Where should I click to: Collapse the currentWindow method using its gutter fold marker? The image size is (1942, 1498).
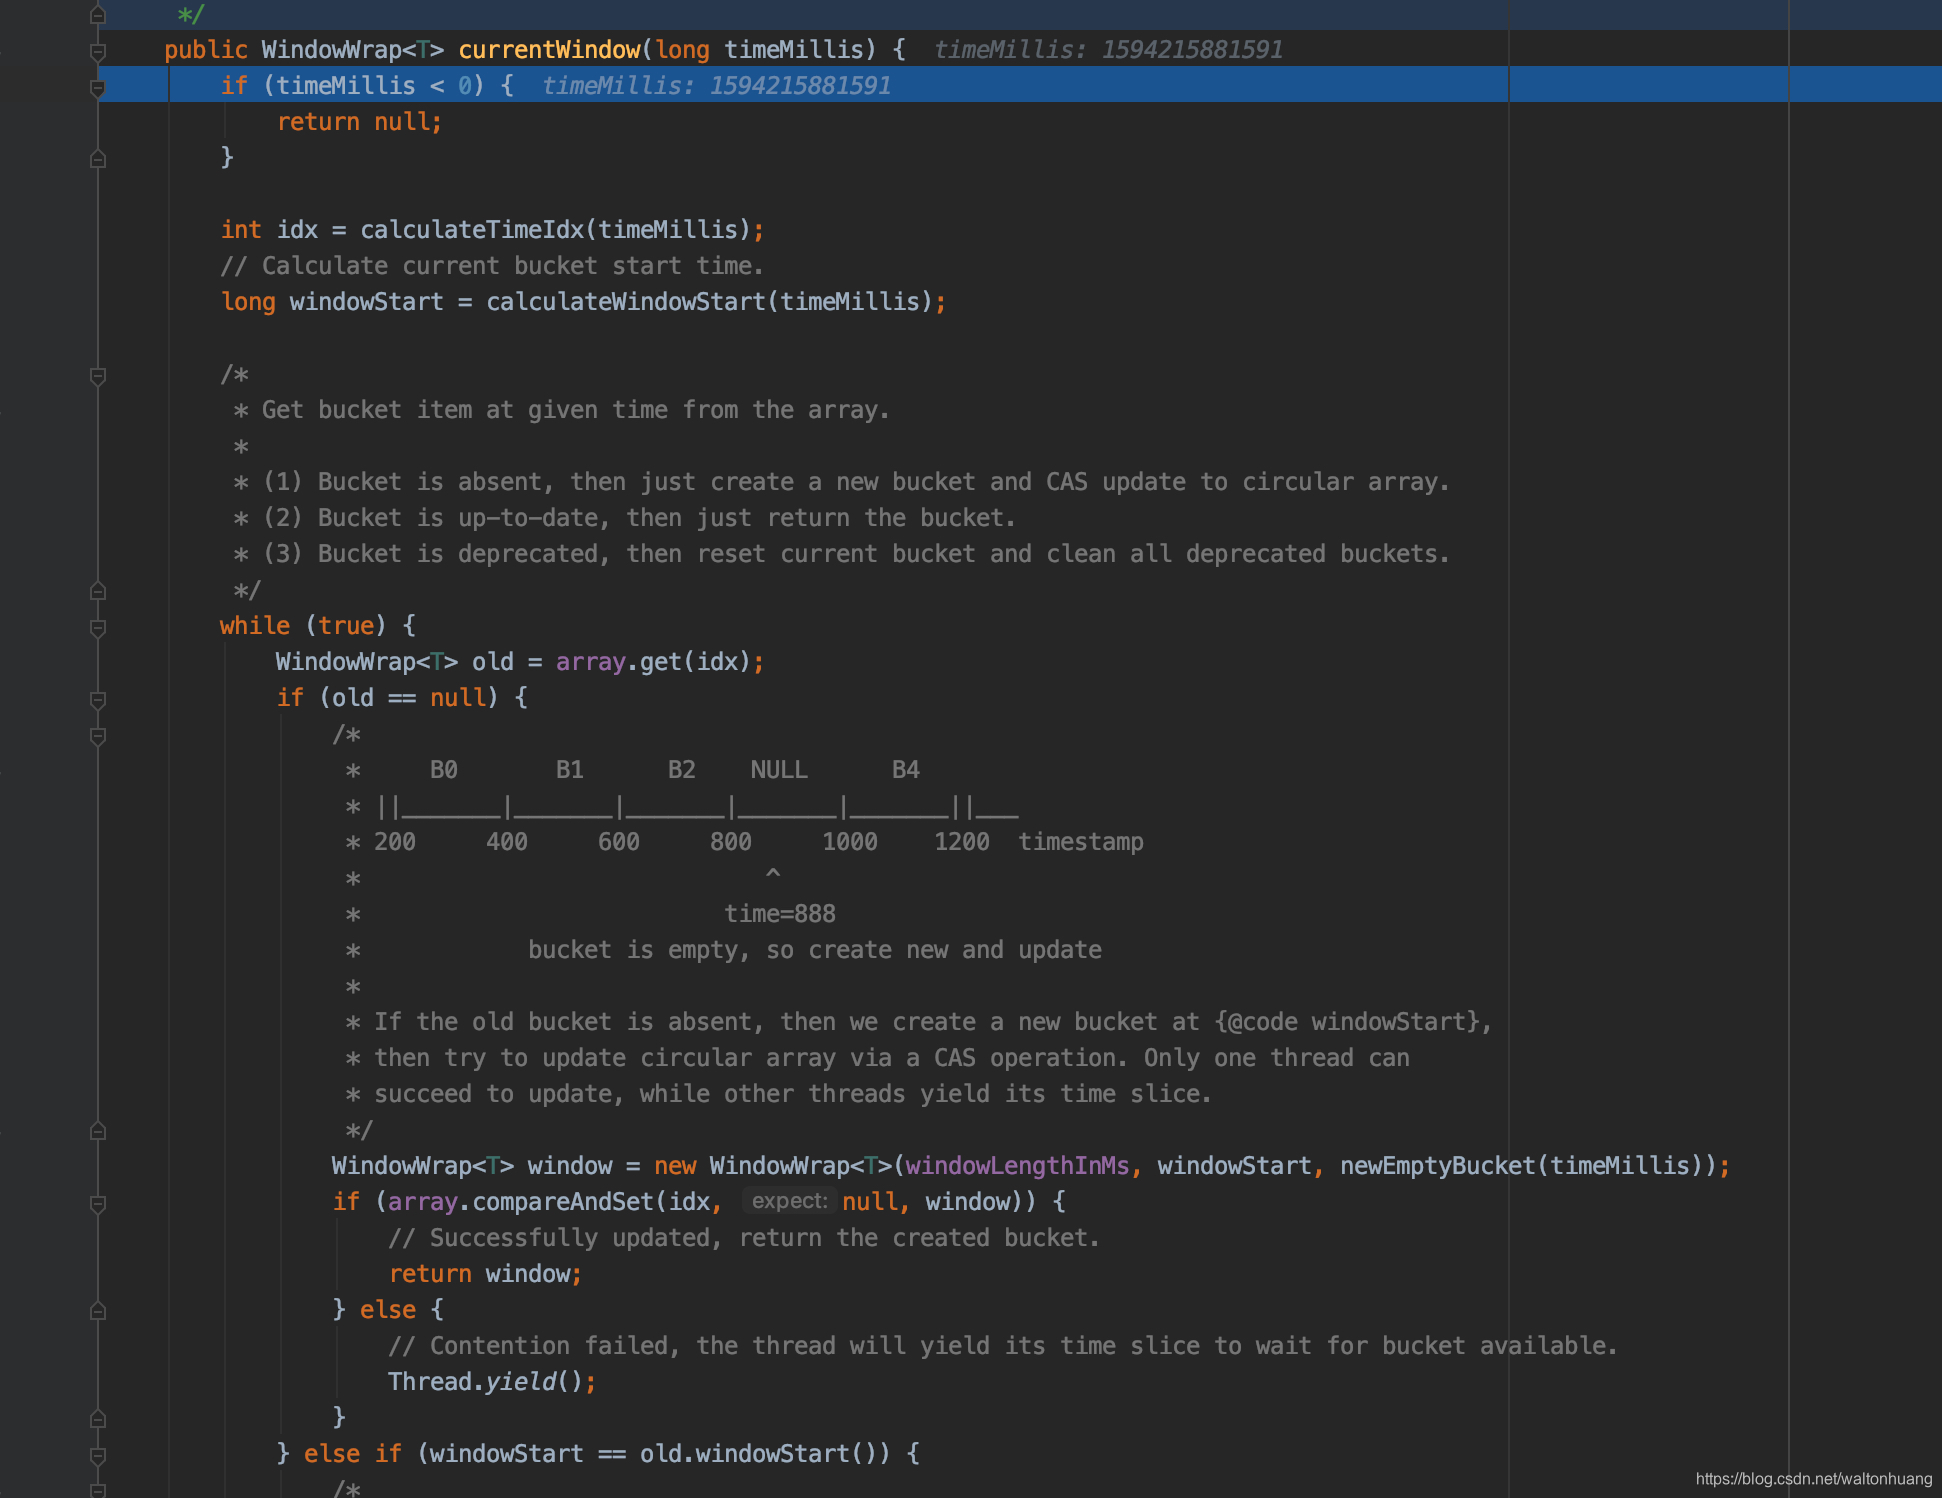[98, 51]
